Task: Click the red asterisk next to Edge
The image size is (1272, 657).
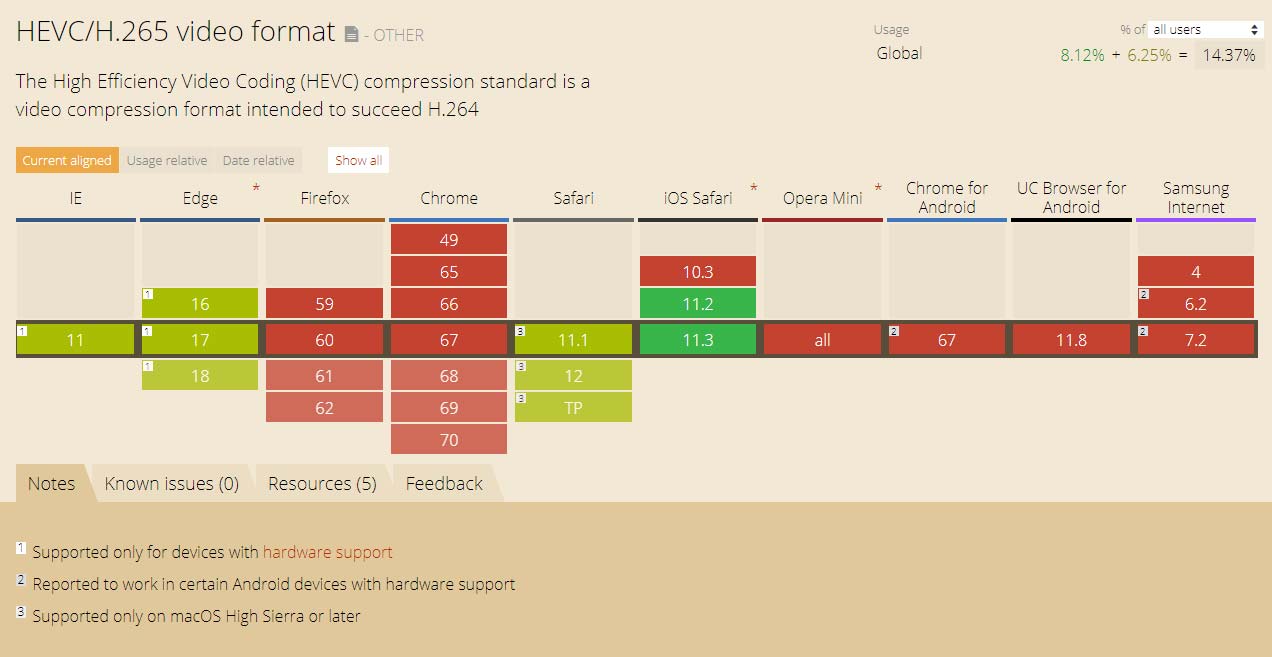Action: 256,188
